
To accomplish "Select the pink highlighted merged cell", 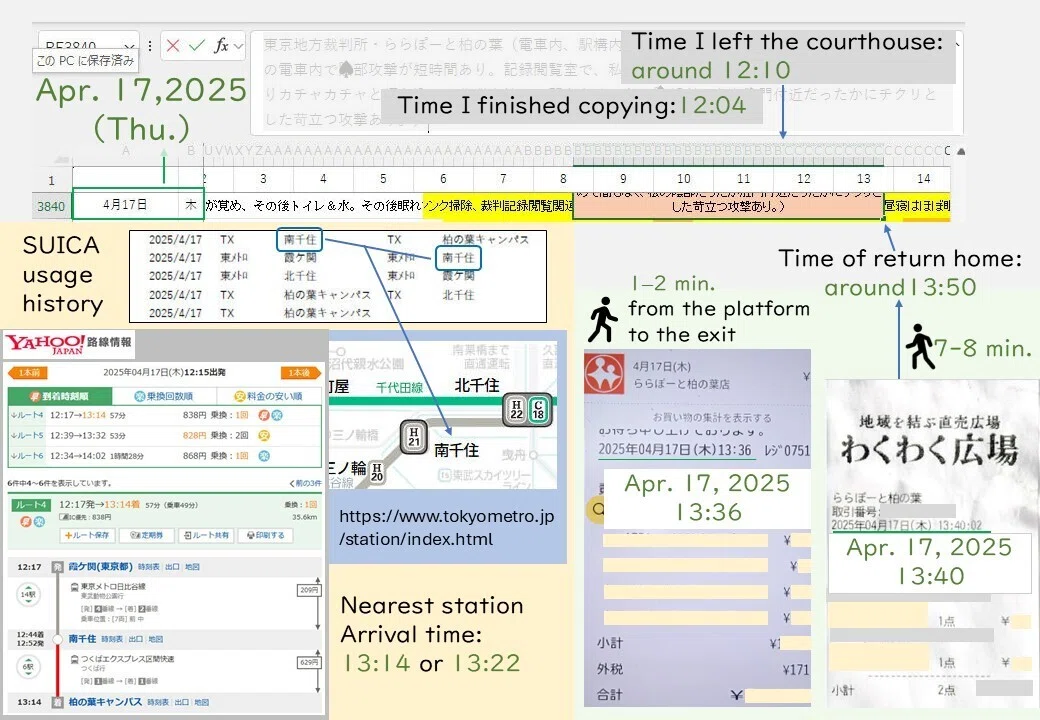I will tap(728, 205).
